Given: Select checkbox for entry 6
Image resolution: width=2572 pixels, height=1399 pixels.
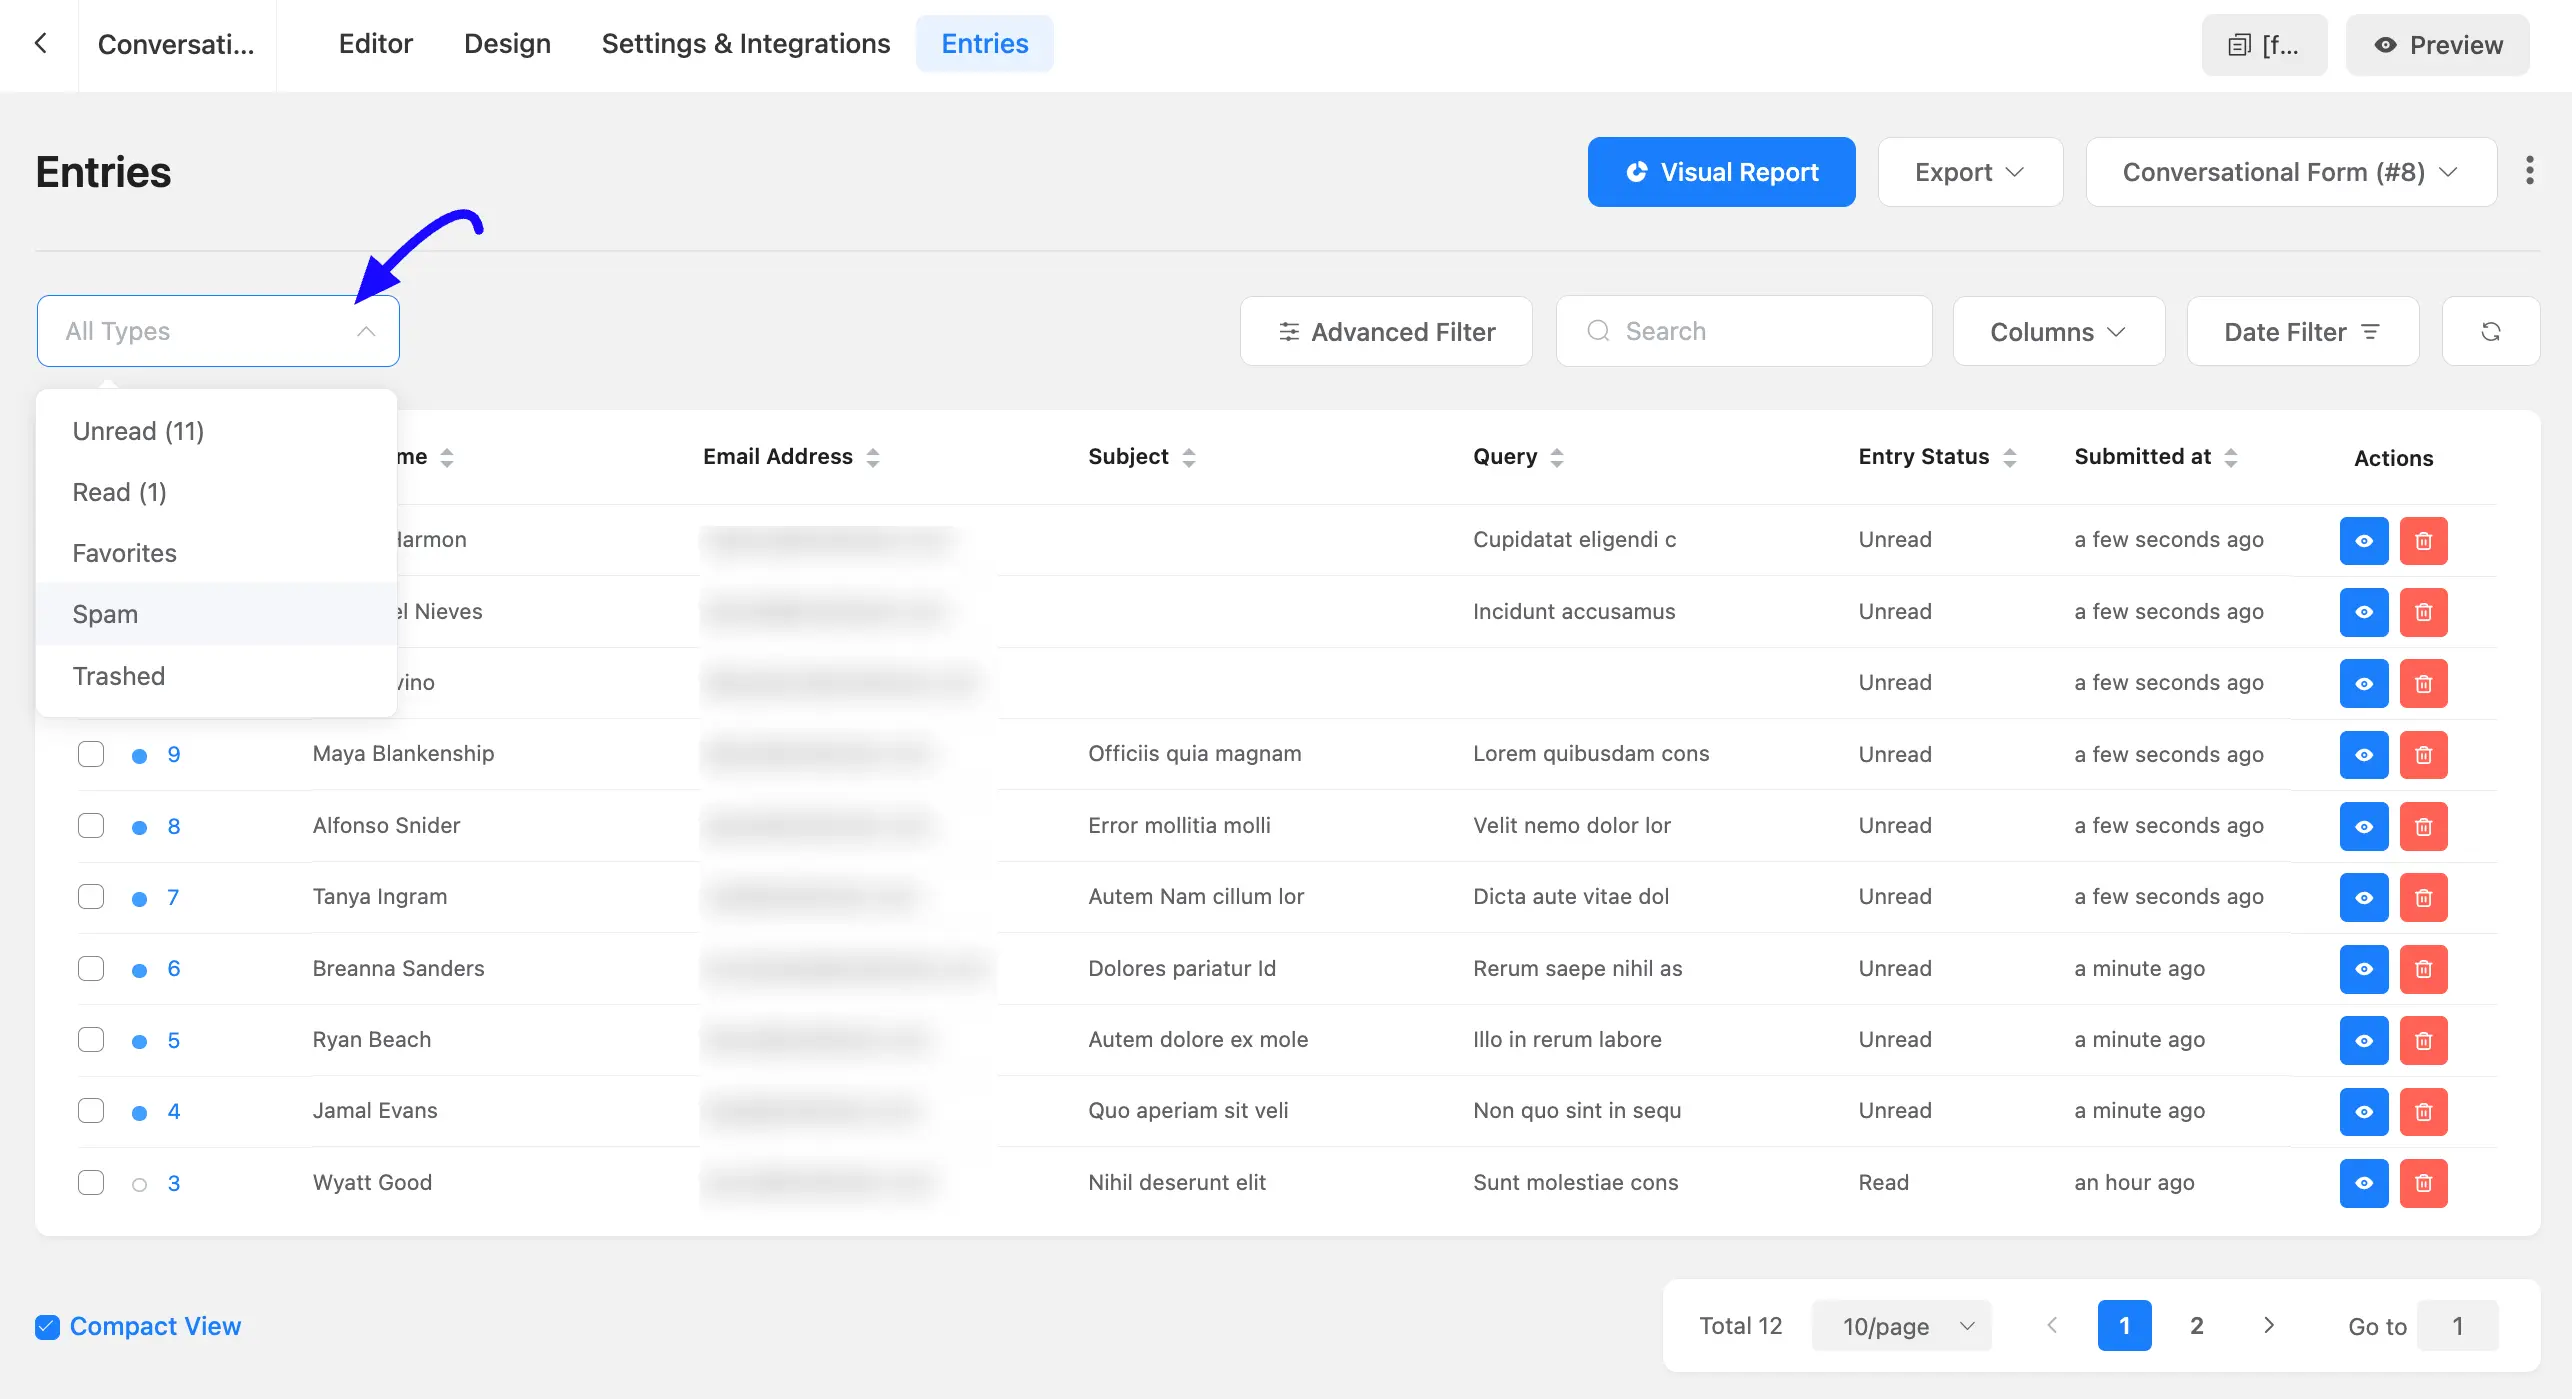Looking at the screenshot, I should [91, 968].
